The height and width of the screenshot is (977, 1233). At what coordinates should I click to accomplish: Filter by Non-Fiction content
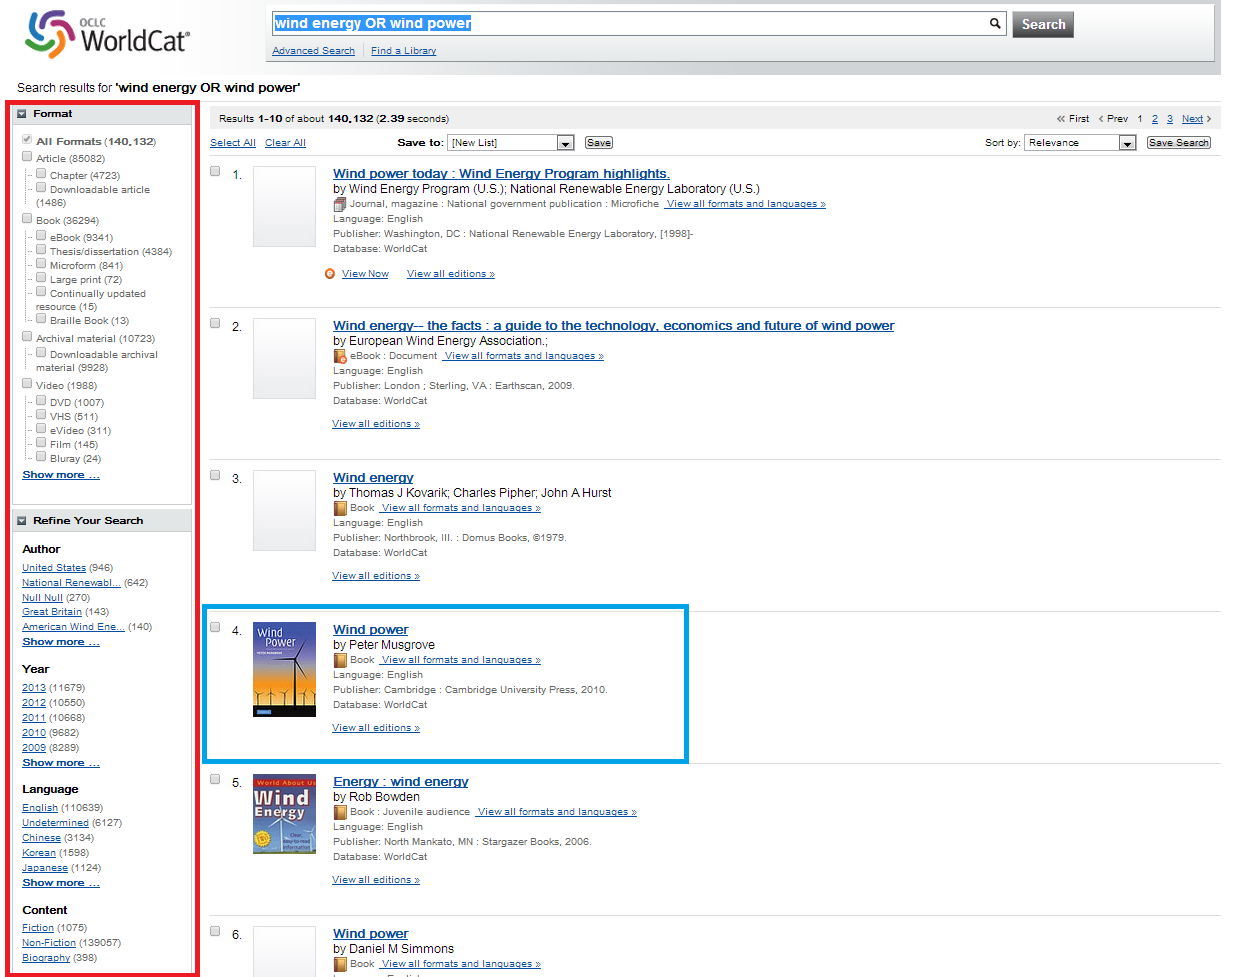click(x=49, y=943)
